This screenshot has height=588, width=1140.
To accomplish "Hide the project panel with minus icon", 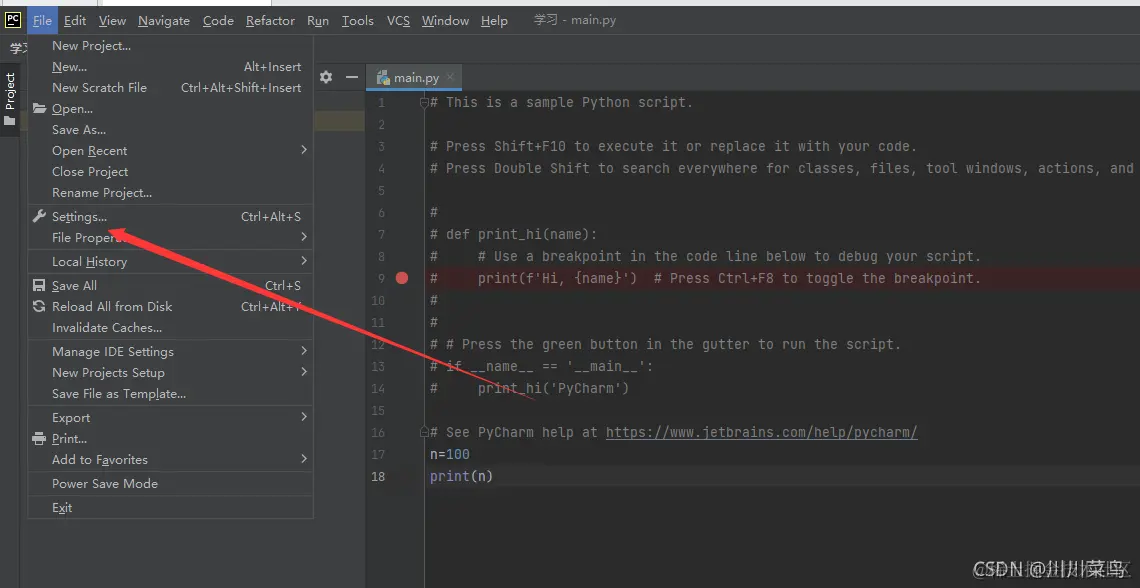I will (x=352, y=77).
